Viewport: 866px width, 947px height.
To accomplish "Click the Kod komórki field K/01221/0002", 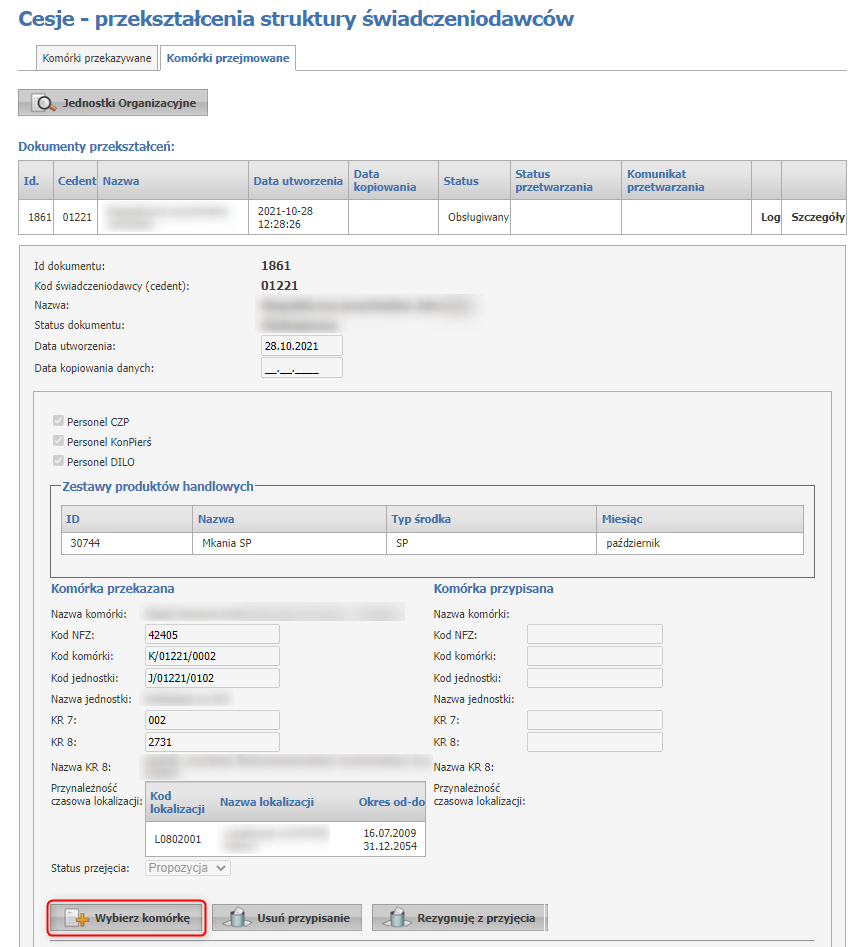I will click(x=212, y=656).
